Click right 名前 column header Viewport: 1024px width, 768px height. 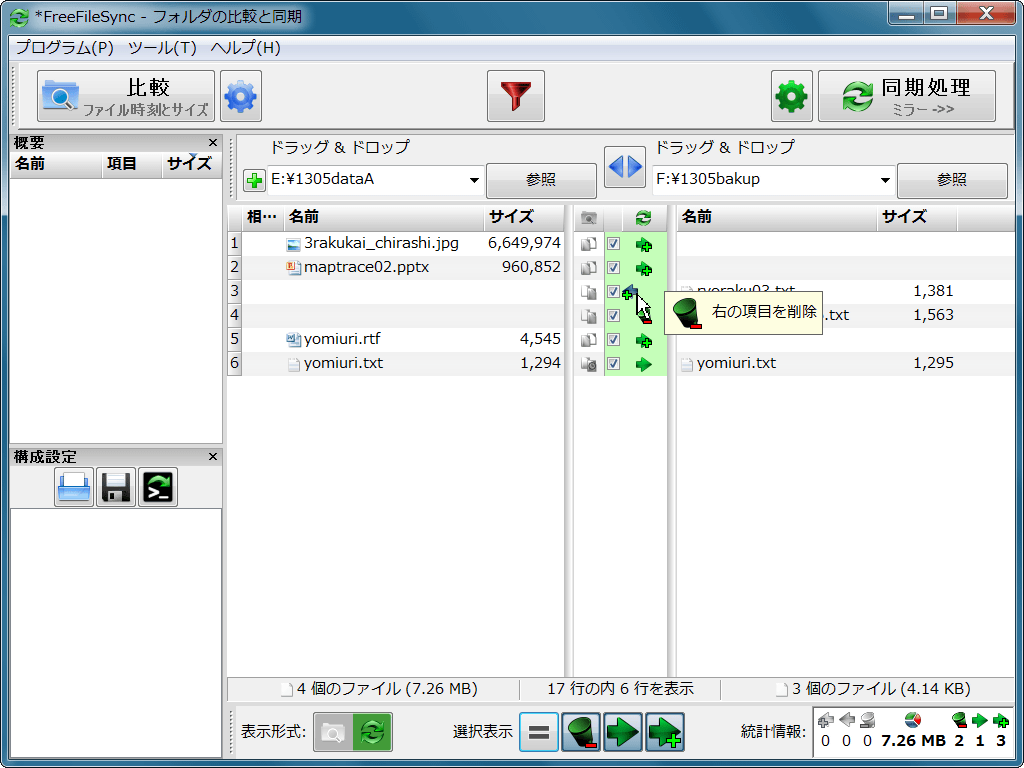tap(776, 217)
